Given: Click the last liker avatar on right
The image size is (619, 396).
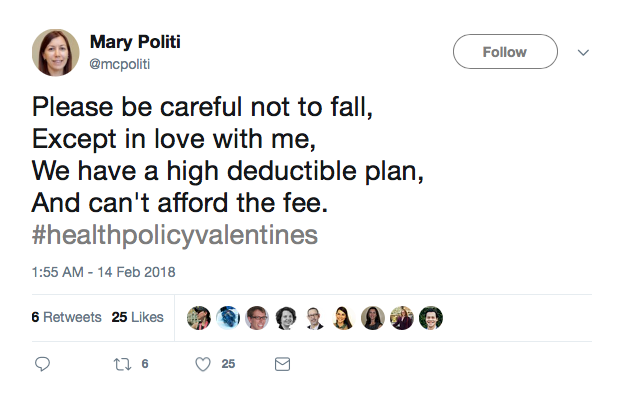Looking at the screenshot, I should click(431, 318).
